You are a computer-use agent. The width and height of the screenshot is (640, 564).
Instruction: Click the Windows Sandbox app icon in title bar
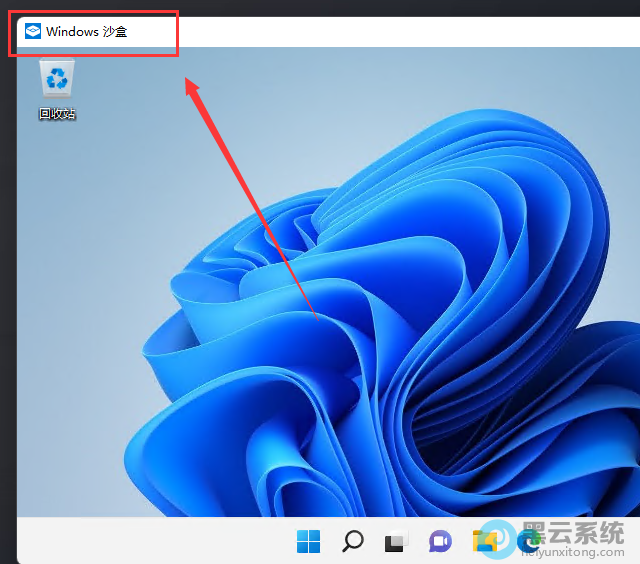pos(33,32)
